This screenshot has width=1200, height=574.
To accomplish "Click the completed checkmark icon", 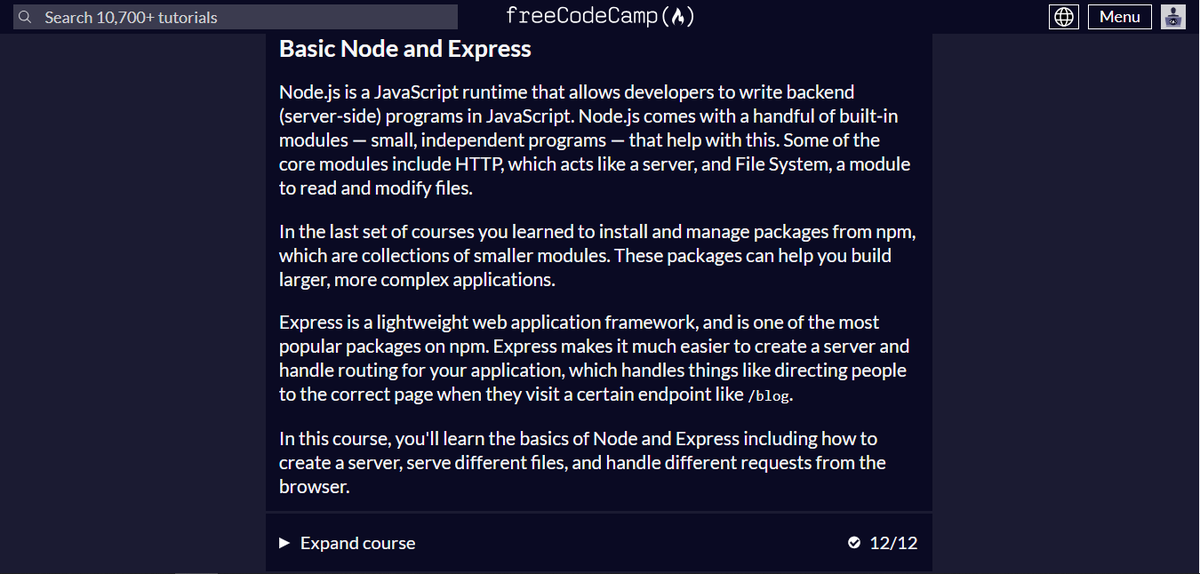I will 853,543.
